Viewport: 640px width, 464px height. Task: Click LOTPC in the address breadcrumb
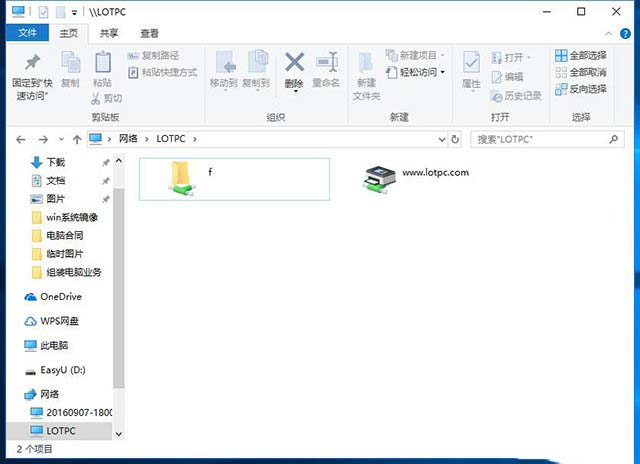[171, 139]
